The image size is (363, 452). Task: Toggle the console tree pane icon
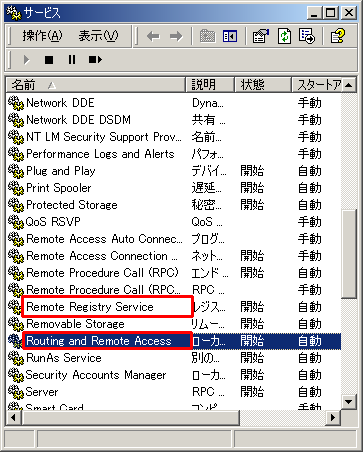point(230,36)
